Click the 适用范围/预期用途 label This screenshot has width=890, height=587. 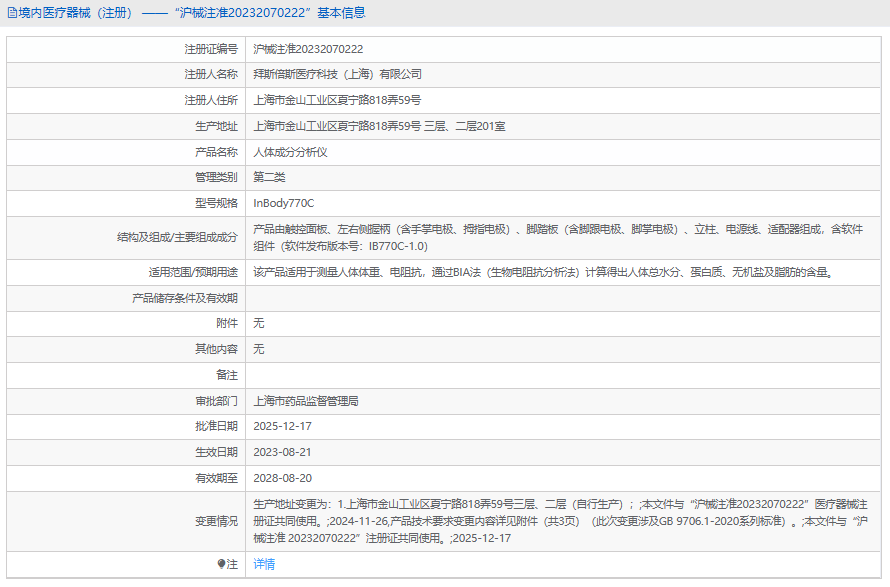(193, 272)
